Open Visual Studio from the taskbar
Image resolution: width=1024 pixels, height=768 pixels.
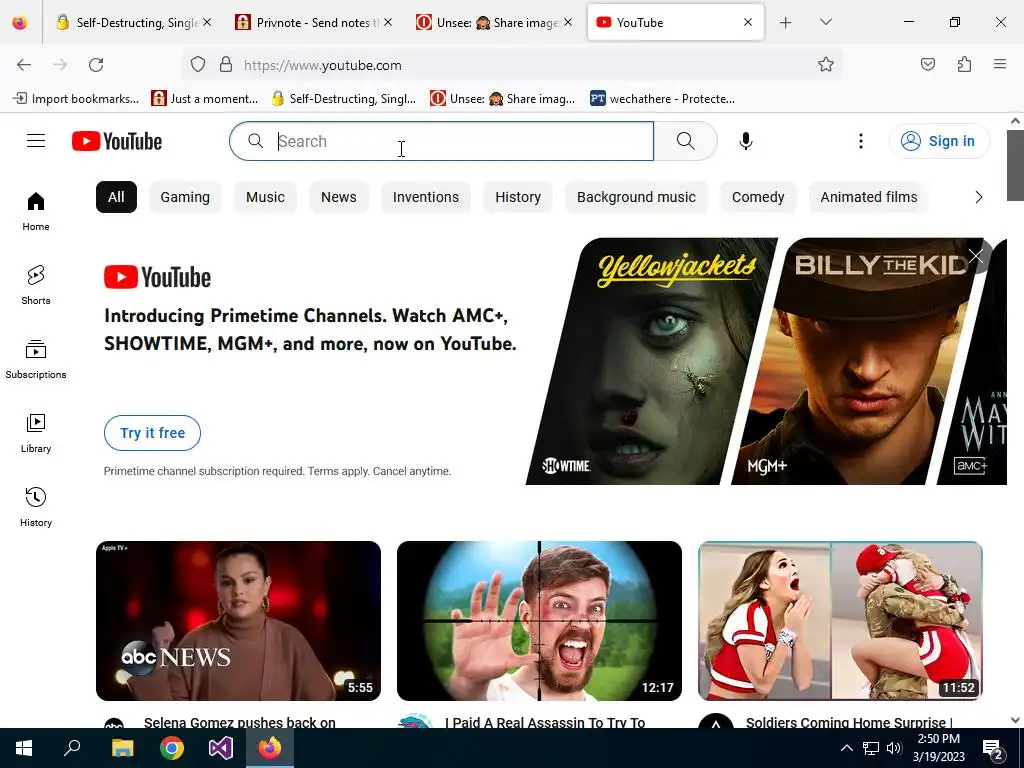(x=221, y=748)
